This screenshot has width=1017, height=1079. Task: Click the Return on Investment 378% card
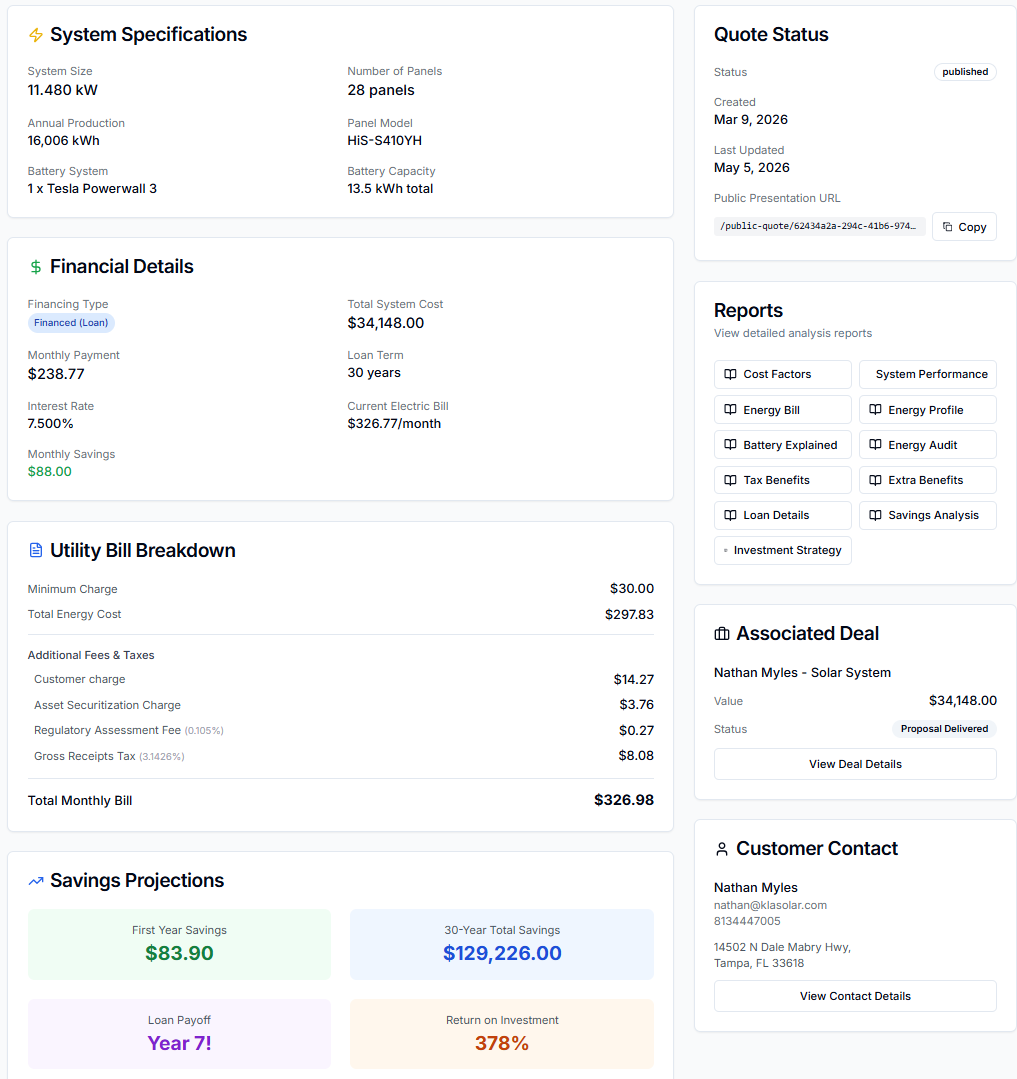pos(502,1034)
